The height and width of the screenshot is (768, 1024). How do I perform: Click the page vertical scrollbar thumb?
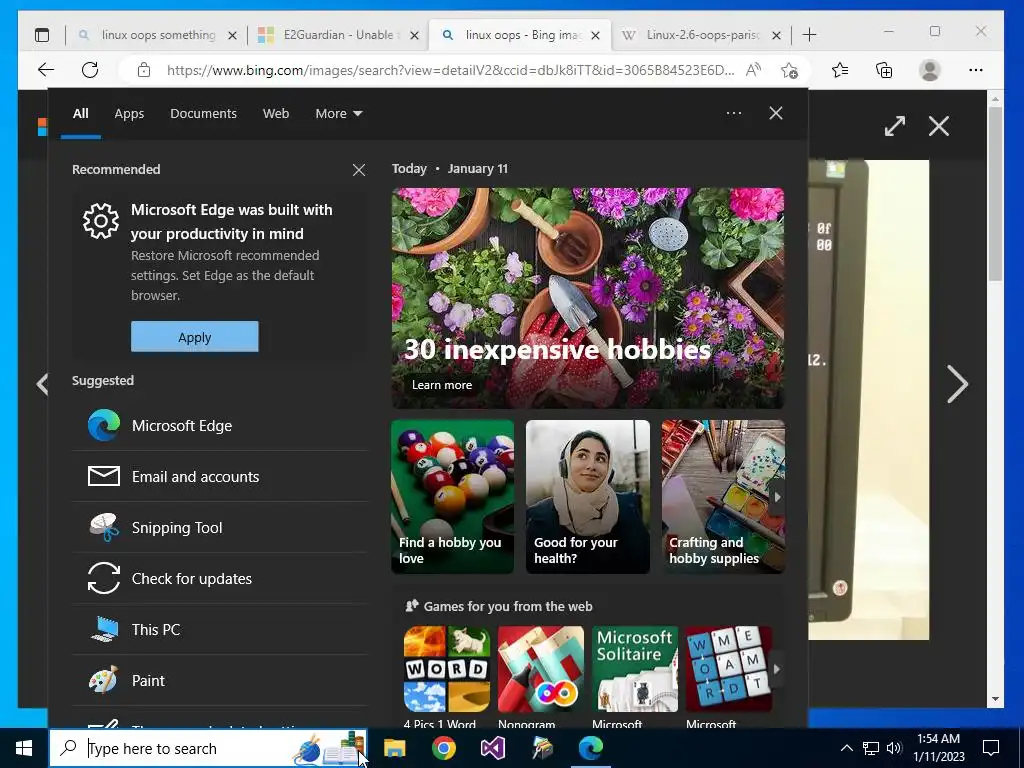[x=995, y=194]
